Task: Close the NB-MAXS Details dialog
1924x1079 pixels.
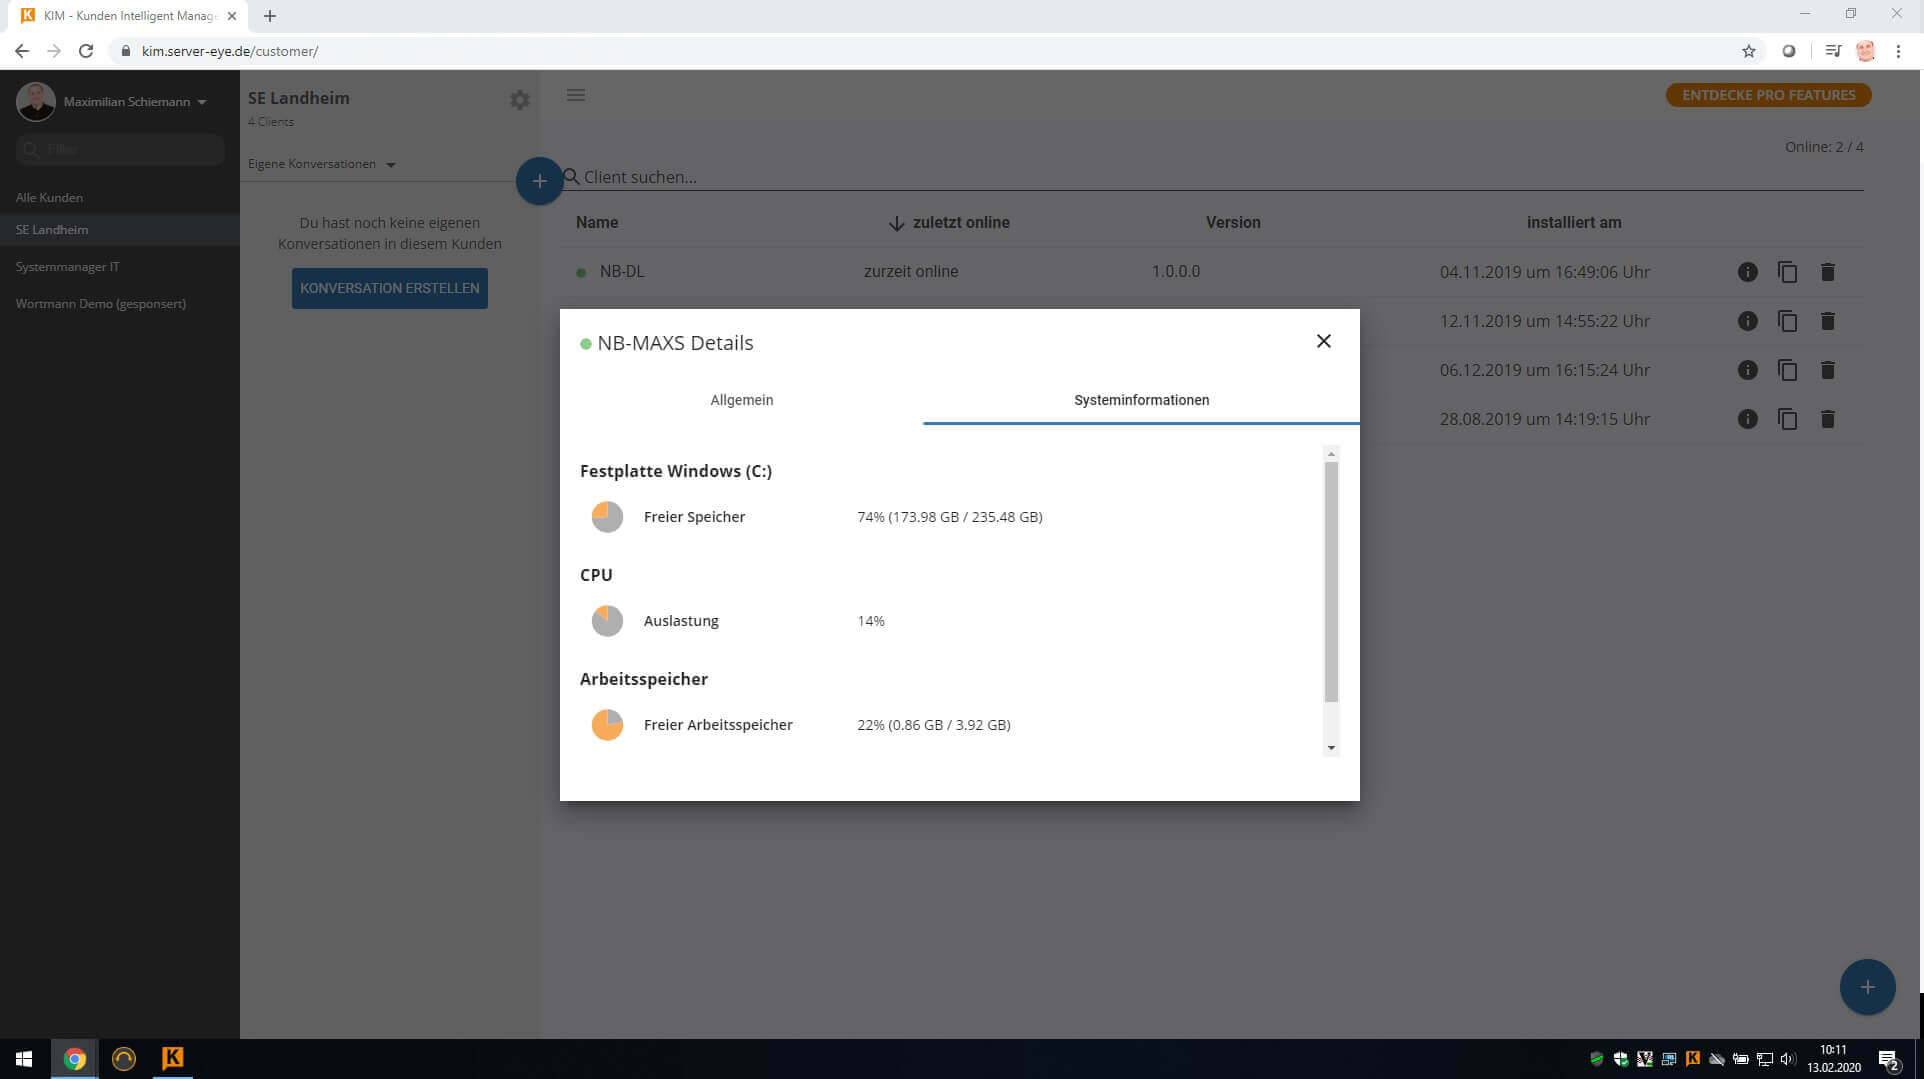Action: tap(1323, 341)
